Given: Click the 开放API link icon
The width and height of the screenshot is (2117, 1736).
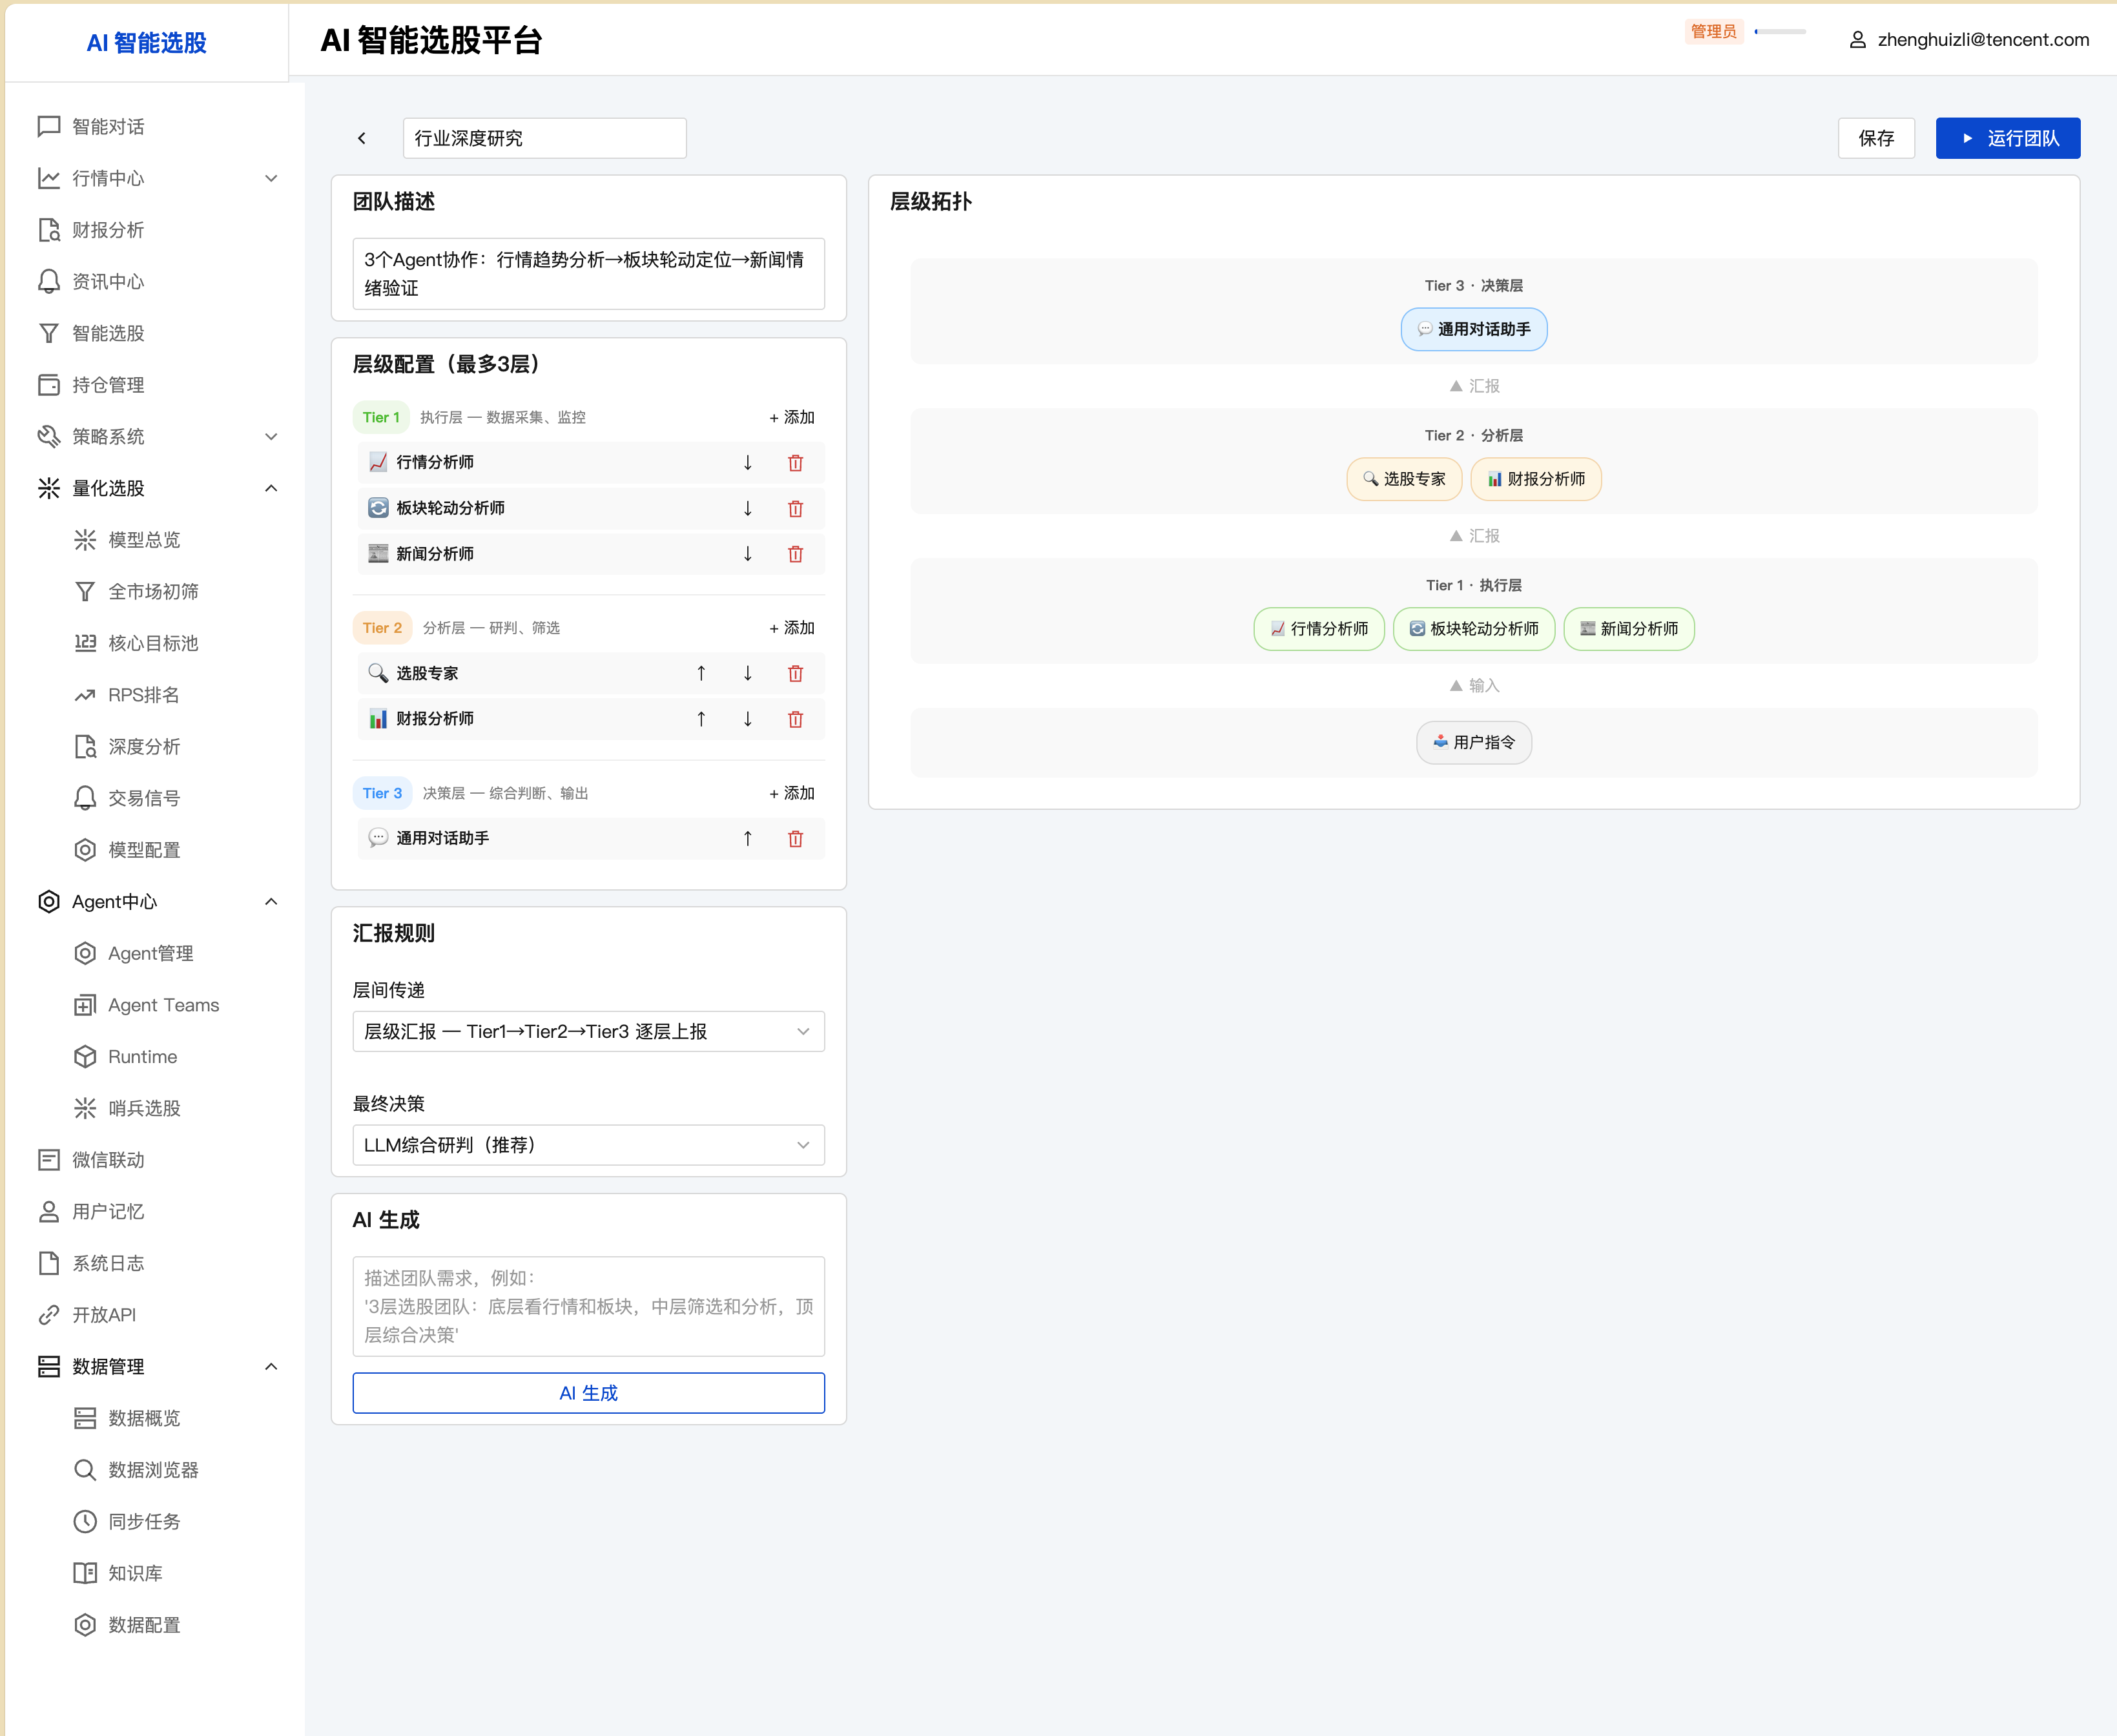Looking at the screenshot, I should (x=49, y=1315).
